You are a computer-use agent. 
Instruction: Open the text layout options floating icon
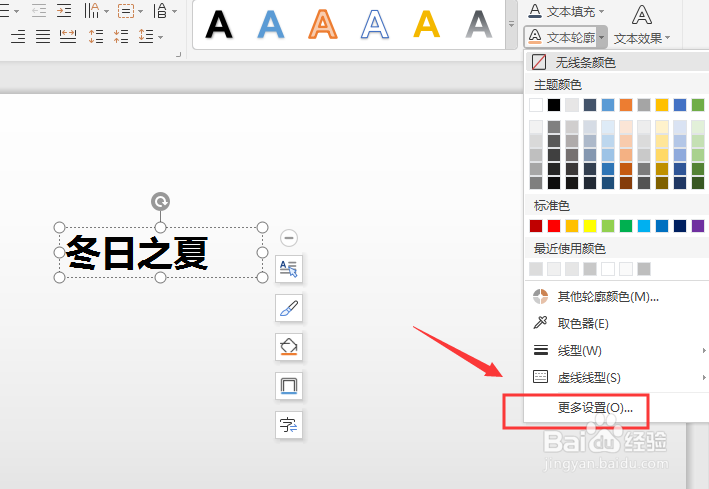[289, 269]
